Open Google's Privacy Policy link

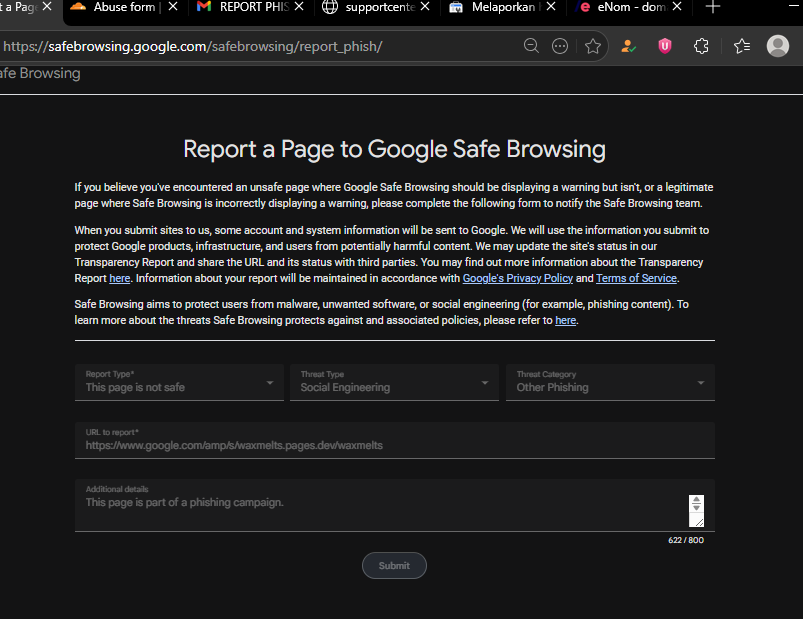tap(518, 278)
